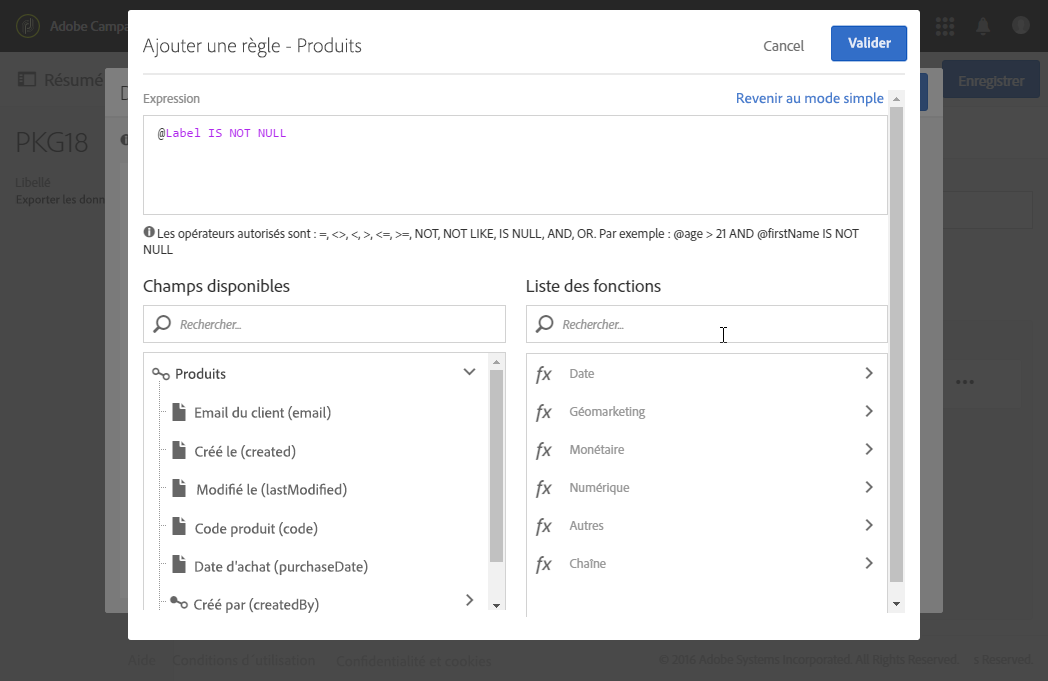Screen dimensions: 1048x681
Task: Click the file icon beside Code produit
Action: coord(179,527)
